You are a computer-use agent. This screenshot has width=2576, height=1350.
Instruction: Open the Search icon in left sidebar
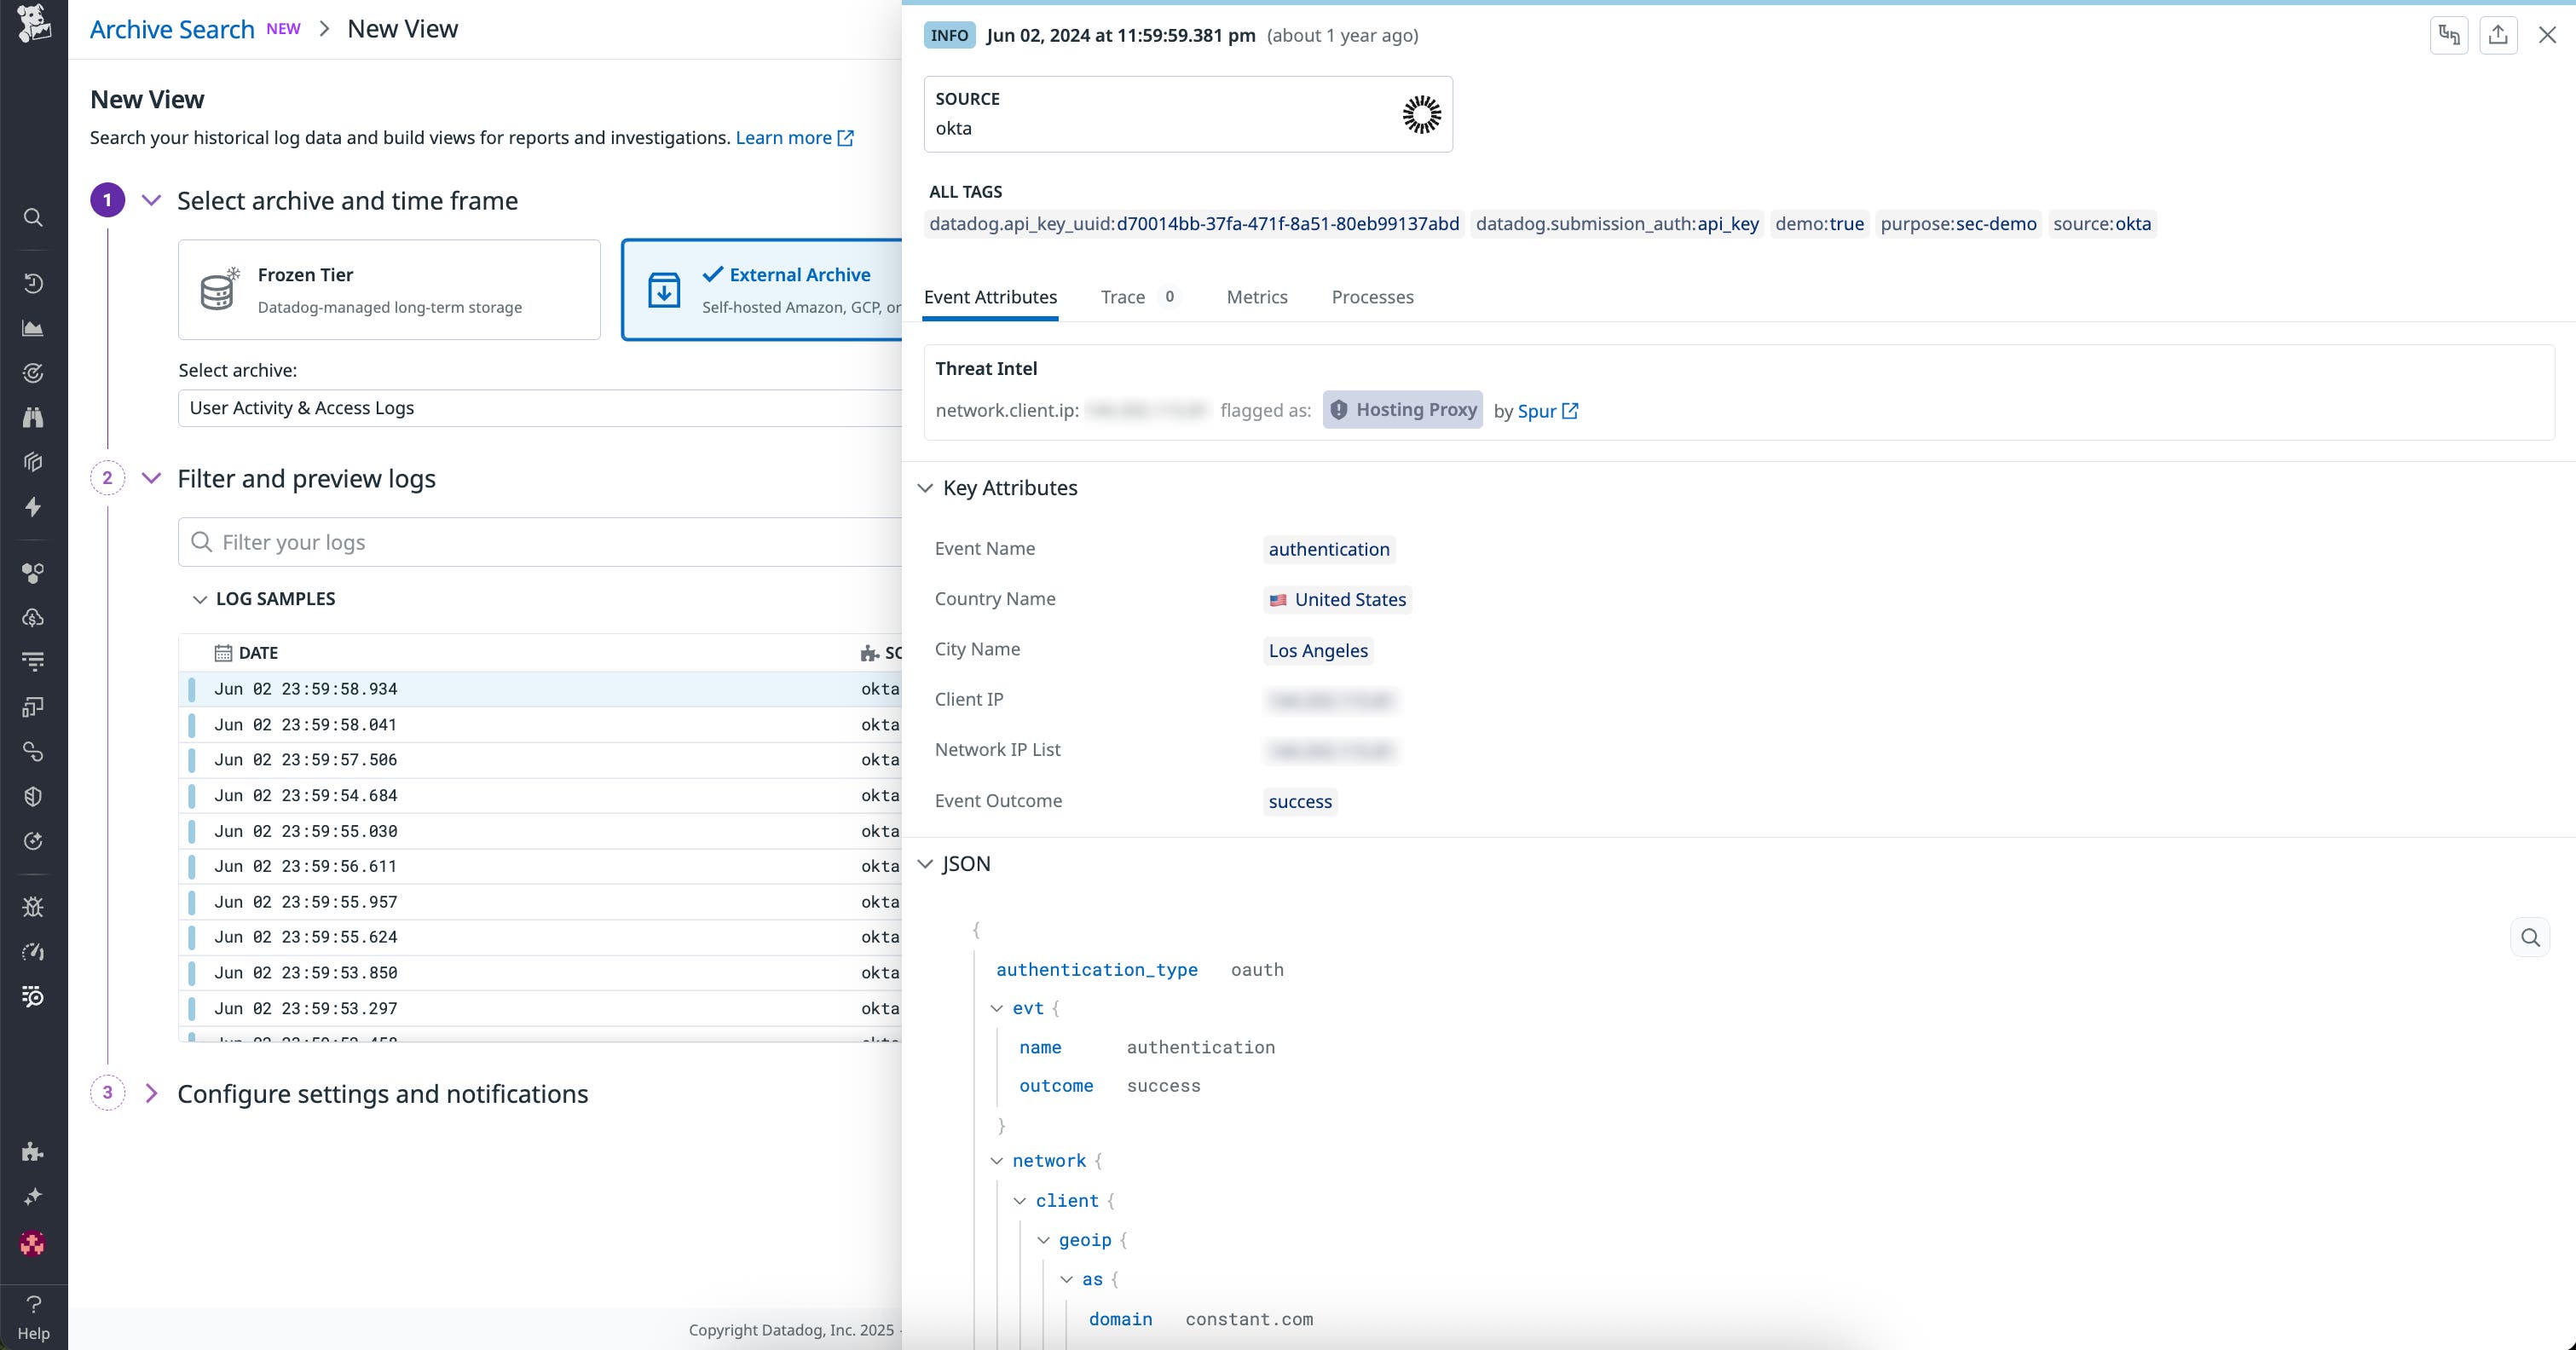33,217
